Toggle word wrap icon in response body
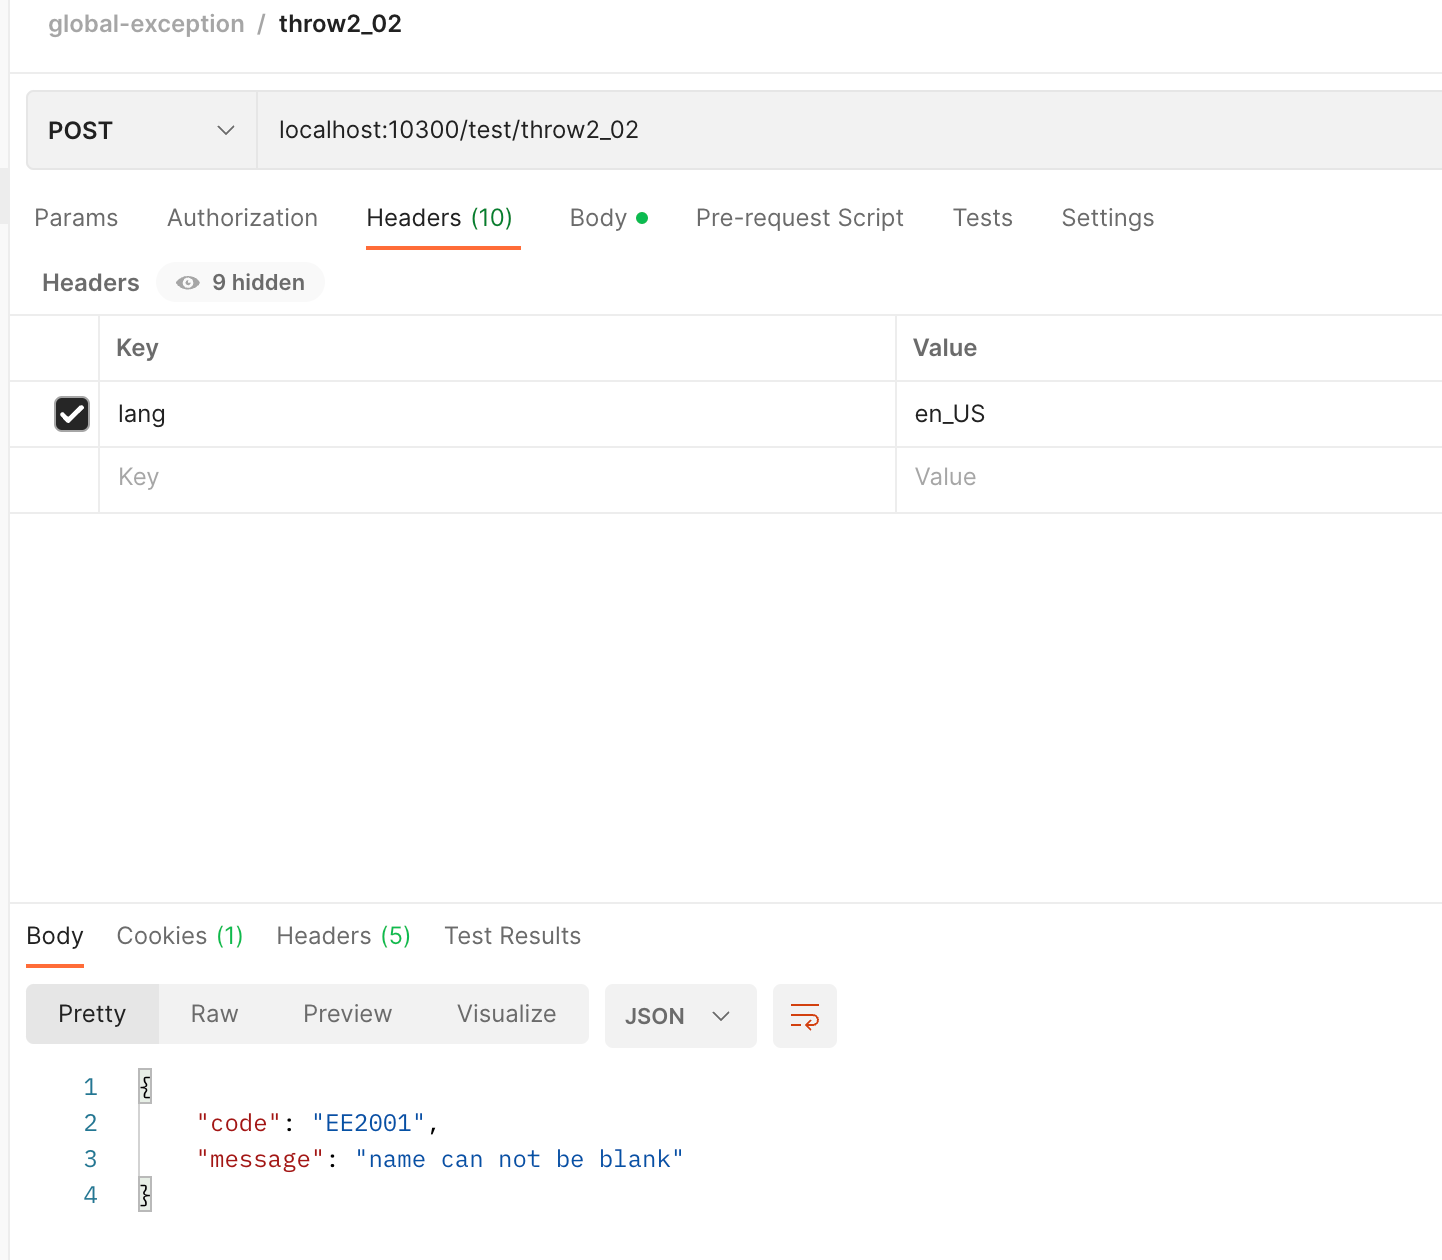 pyautogui.click(x=804, y=1016)
